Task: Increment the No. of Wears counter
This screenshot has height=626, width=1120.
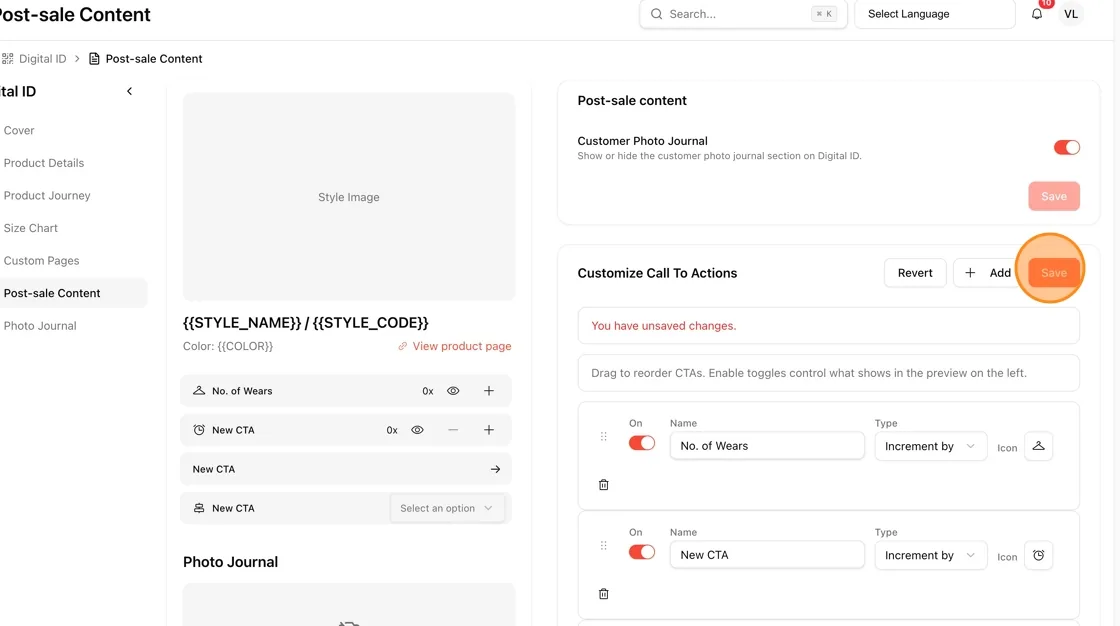Action: click(x=489, y=391)
